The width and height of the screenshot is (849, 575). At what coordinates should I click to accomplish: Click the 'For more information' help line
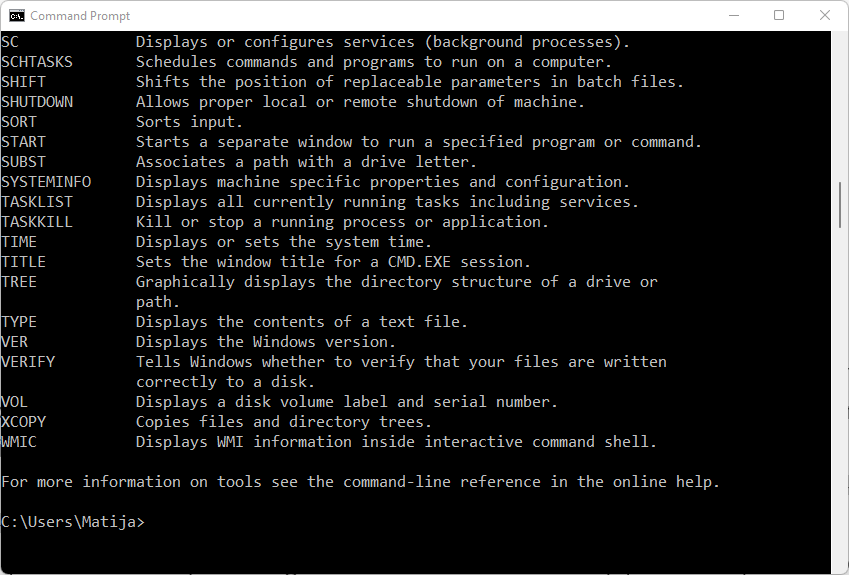361,482
